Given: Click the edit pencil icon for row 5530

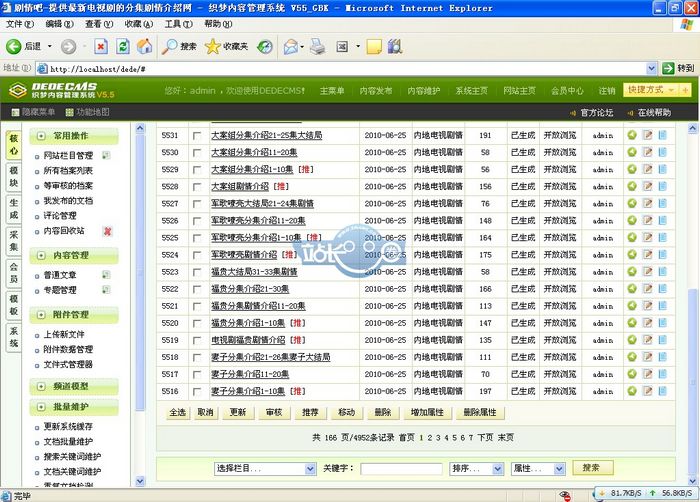Looking at the screenshot, I should click(x=647, y=152).
